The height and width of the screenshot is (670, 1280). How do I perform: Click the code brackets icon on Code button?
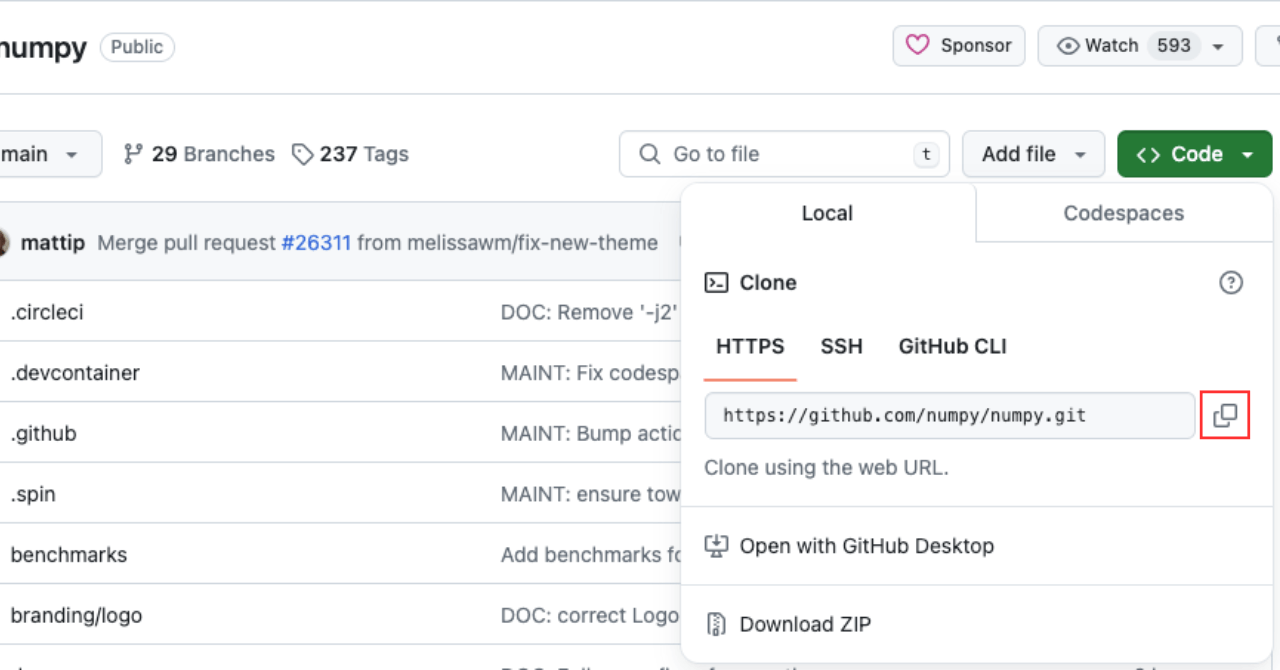pyautogui.click(x=1148, y=154)
